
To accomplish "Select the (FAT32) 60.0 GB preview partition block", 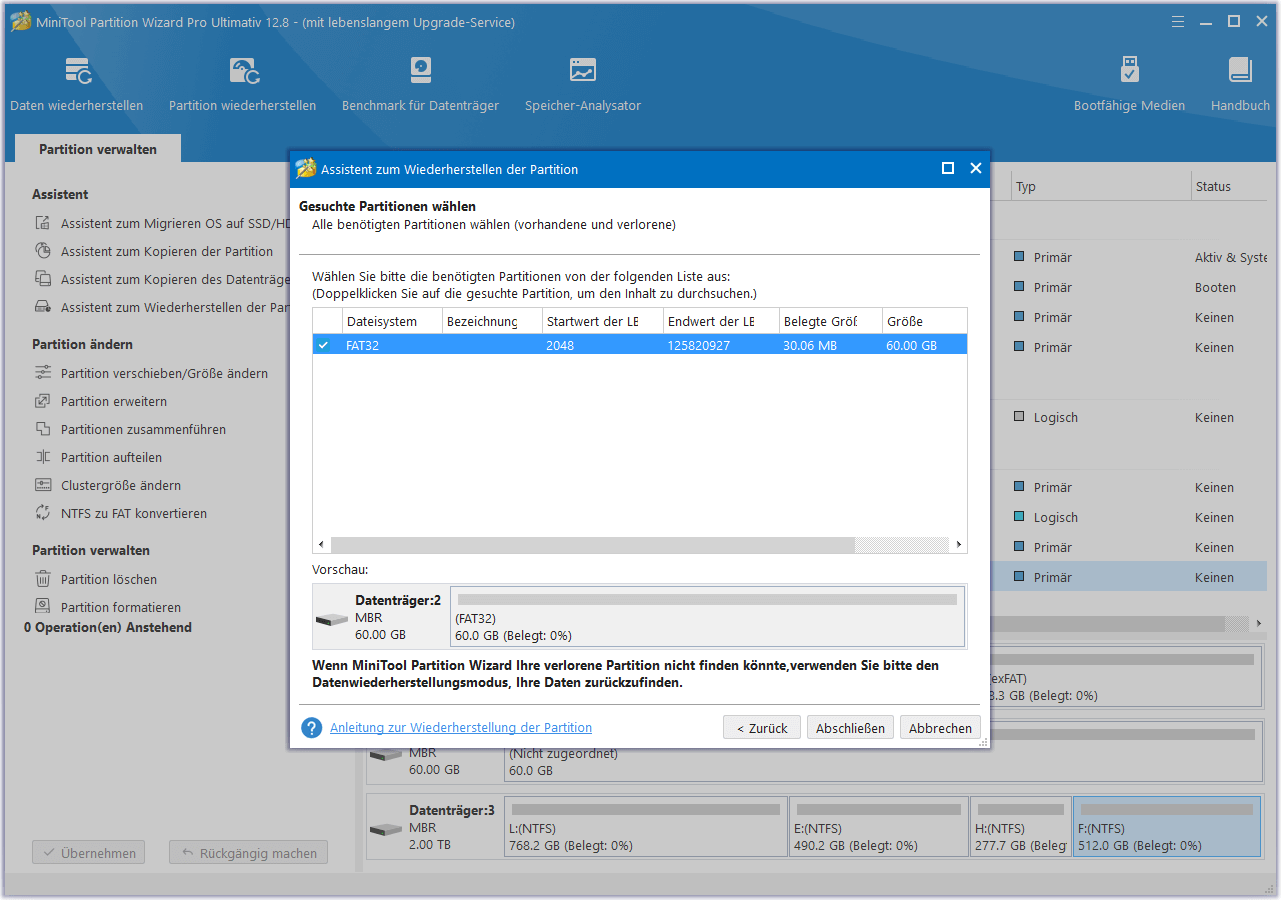I will 708,617.
